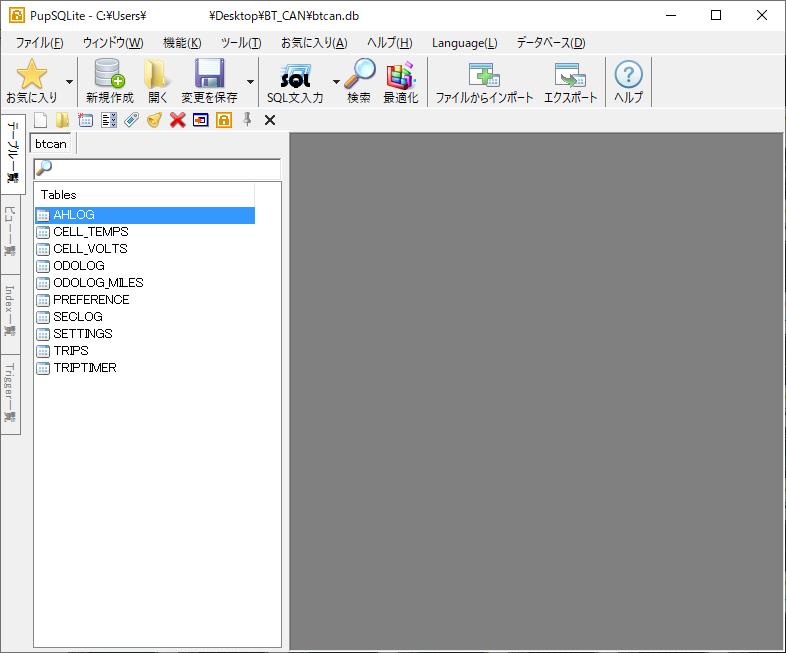Open the Language(L) menu
This screenshot has height=653, width=786.
click(464, 43)
